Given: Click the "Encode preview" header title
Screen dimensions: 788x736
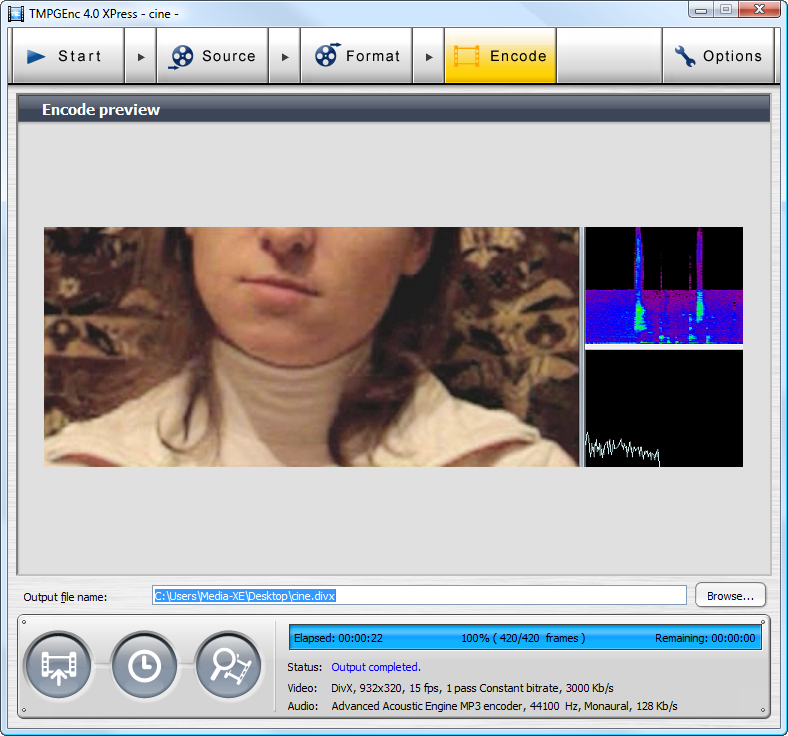Looking at the screenshot, I should coord(101,110).
